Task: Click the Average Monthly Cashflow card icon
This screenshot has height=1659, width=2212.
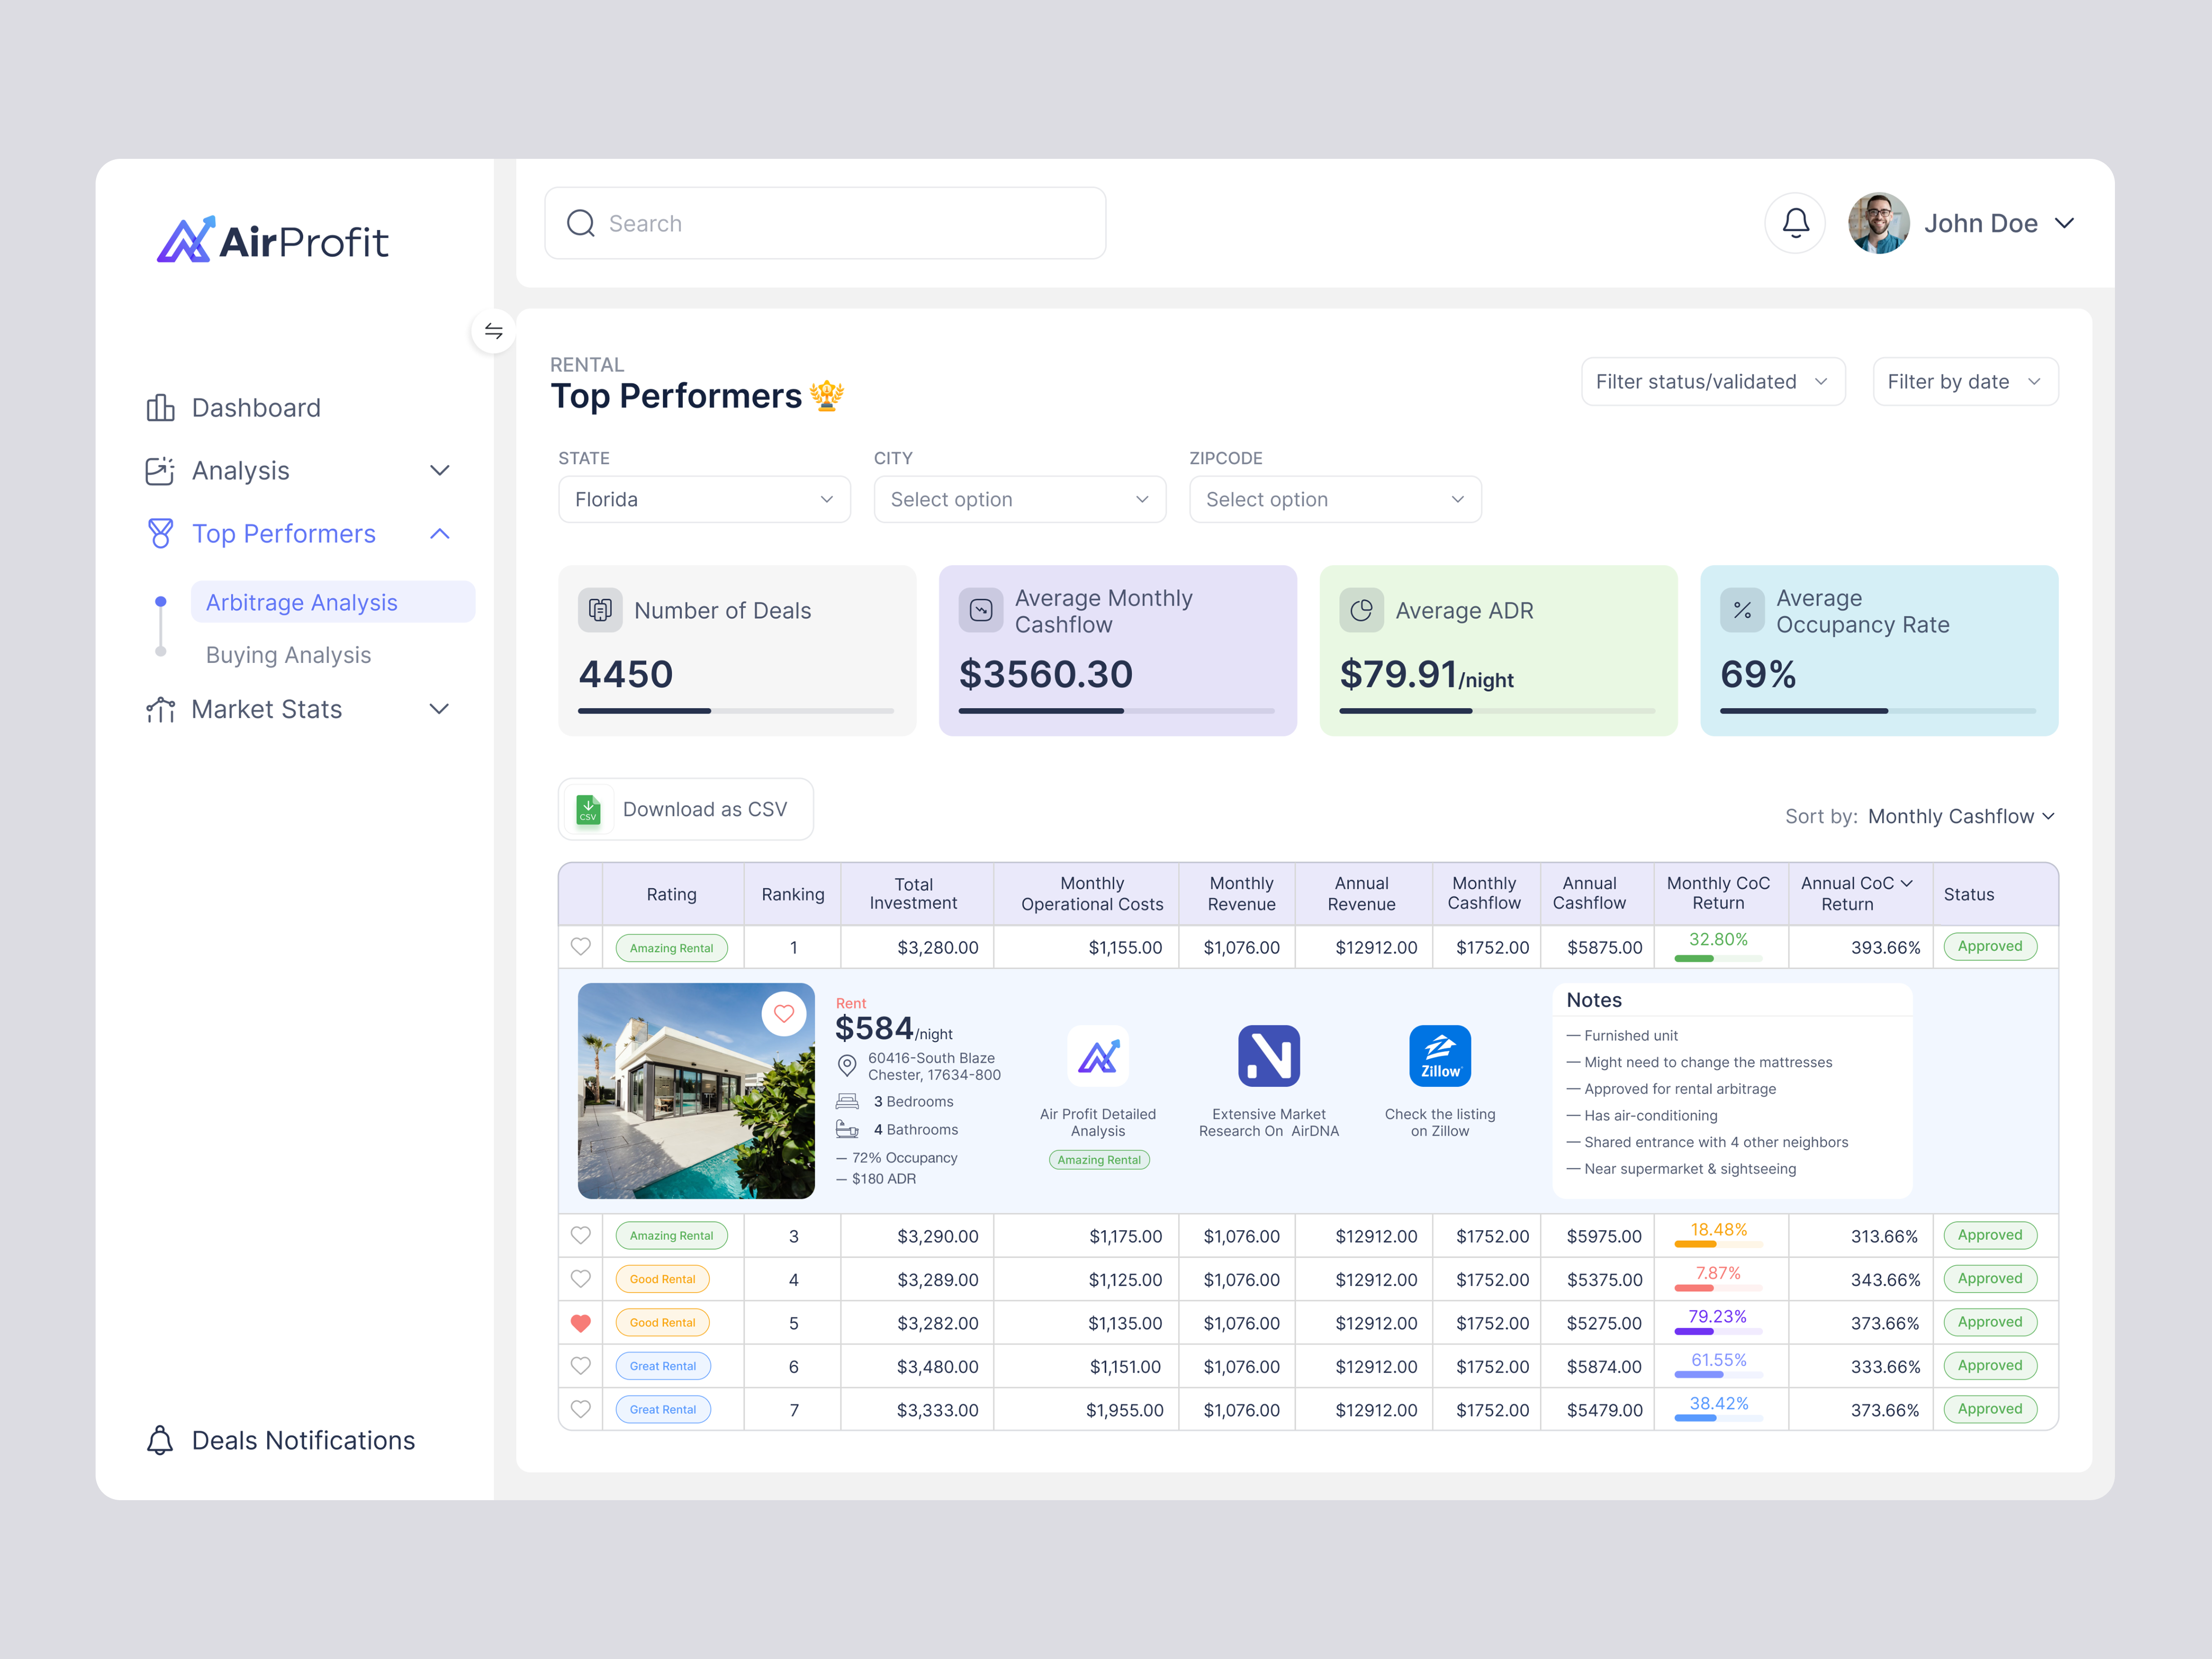Action: pos(981,610)
